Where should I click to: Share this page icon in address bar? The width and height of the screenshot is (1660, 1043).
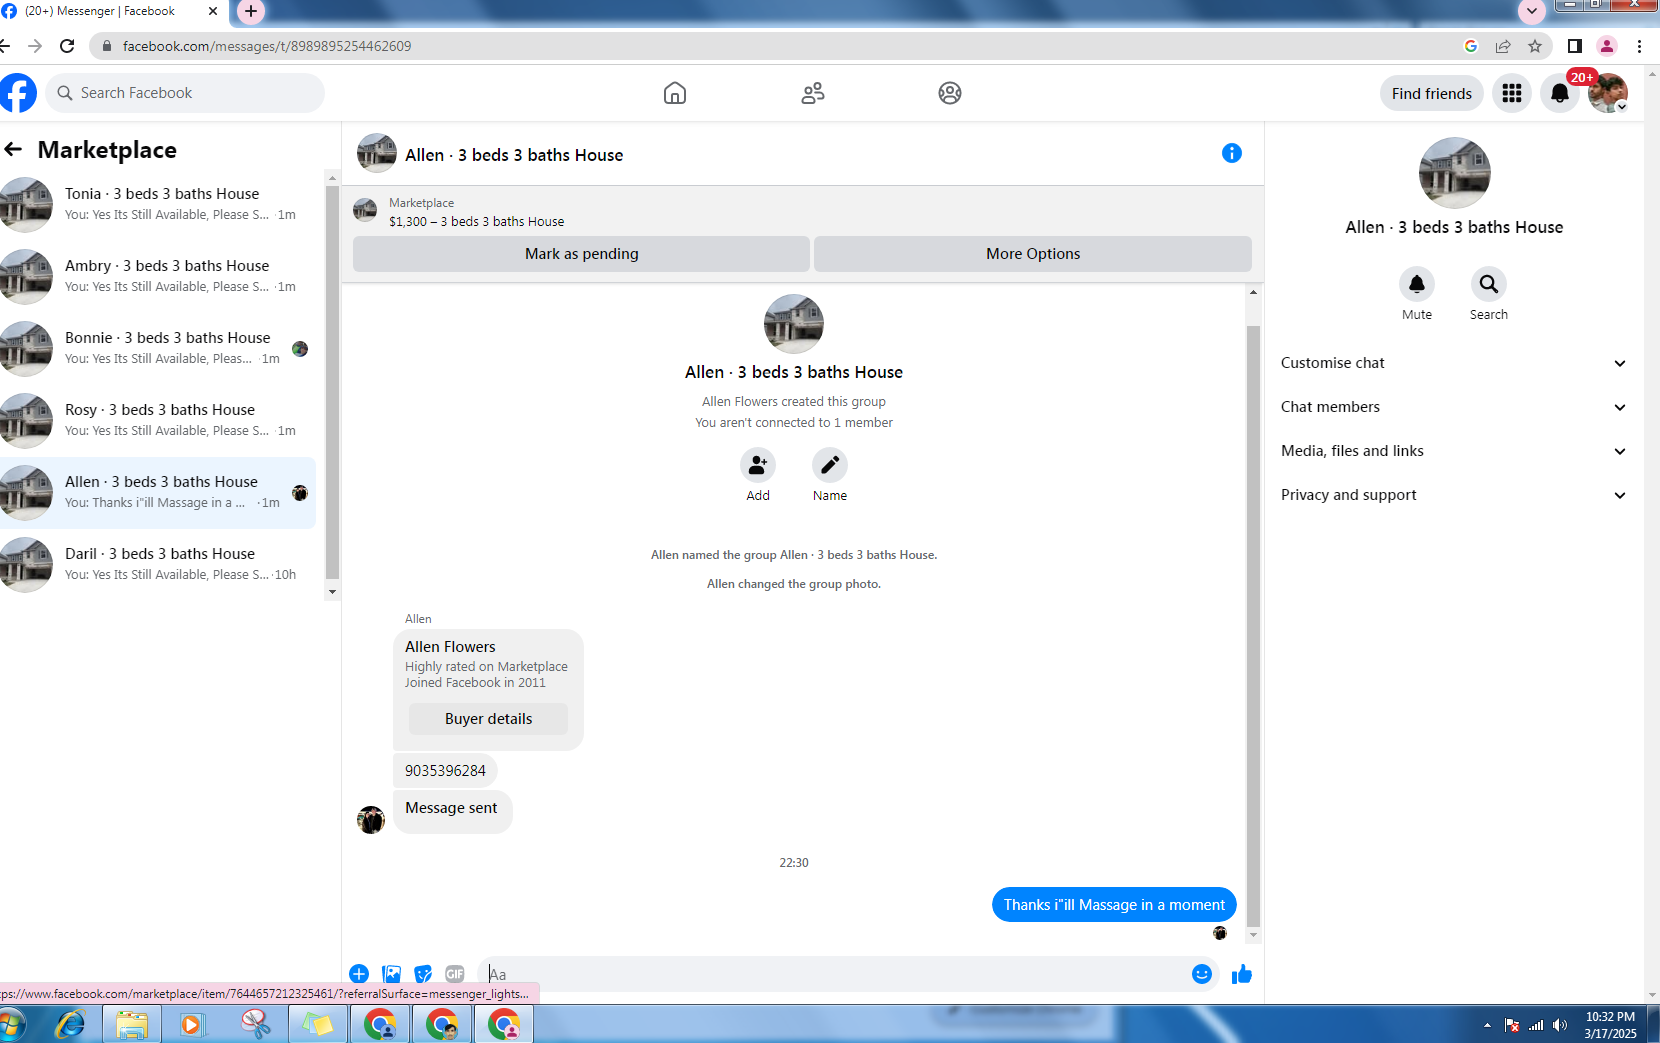(1503, 46)
